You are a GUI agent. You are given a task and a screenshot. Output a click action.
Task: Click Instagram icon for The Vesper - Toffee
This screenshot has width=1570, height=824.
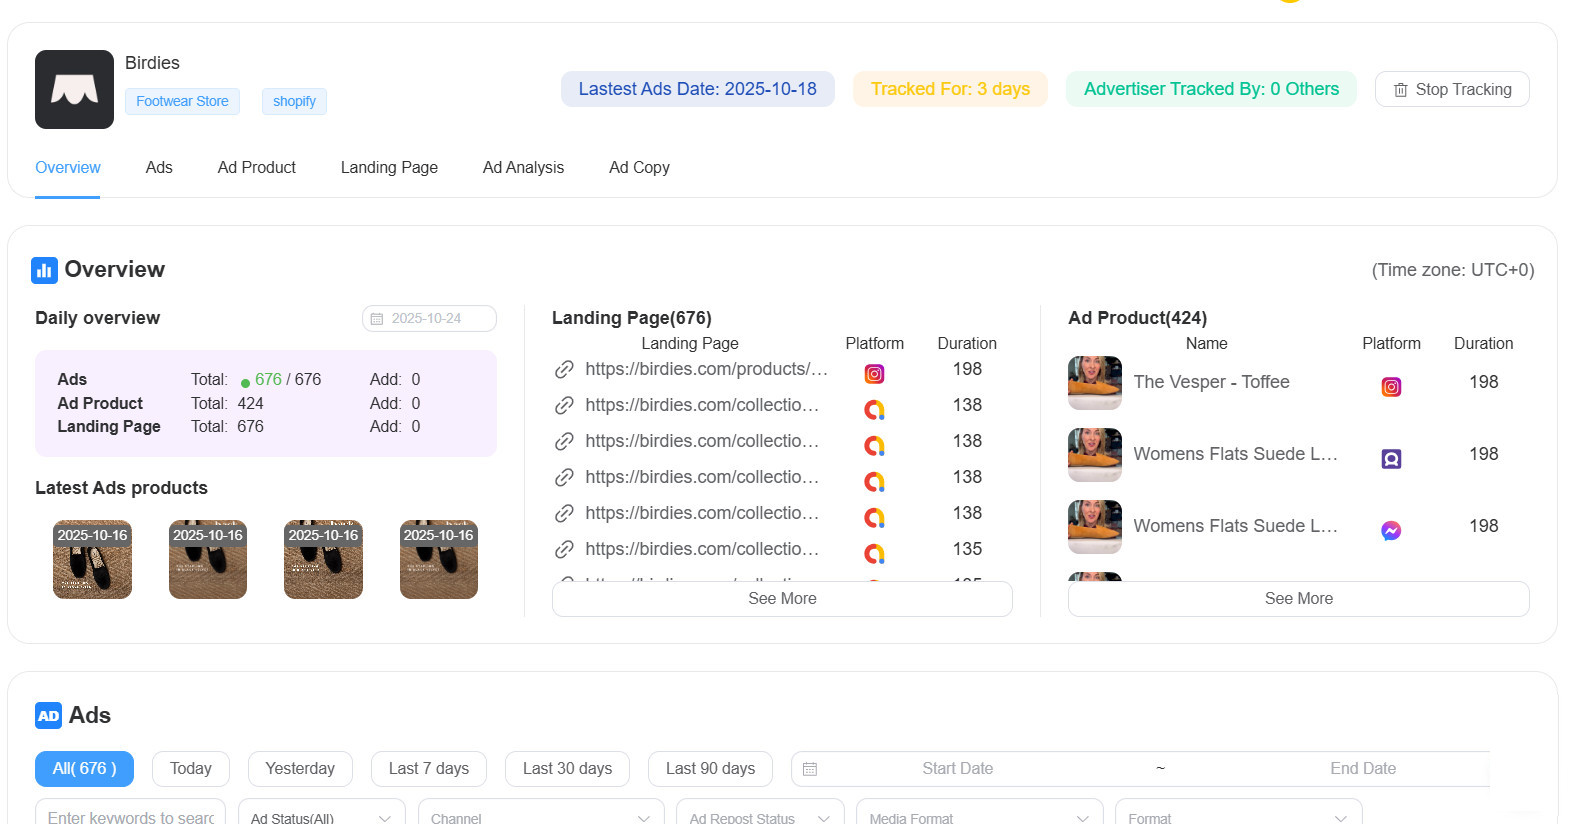point(1391,387)
